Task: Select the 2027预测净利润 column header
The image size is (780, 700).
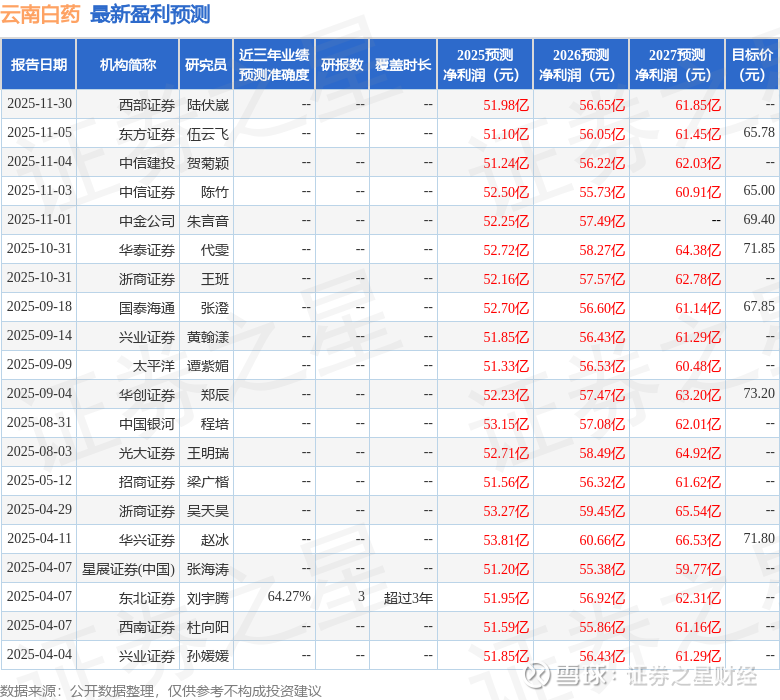Action: tap(677, 65)
